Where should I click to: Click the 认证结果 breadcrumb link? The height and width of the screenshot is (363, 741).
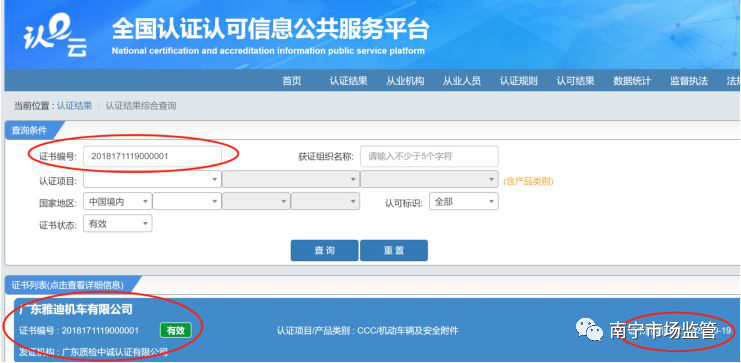pos(74,106)
